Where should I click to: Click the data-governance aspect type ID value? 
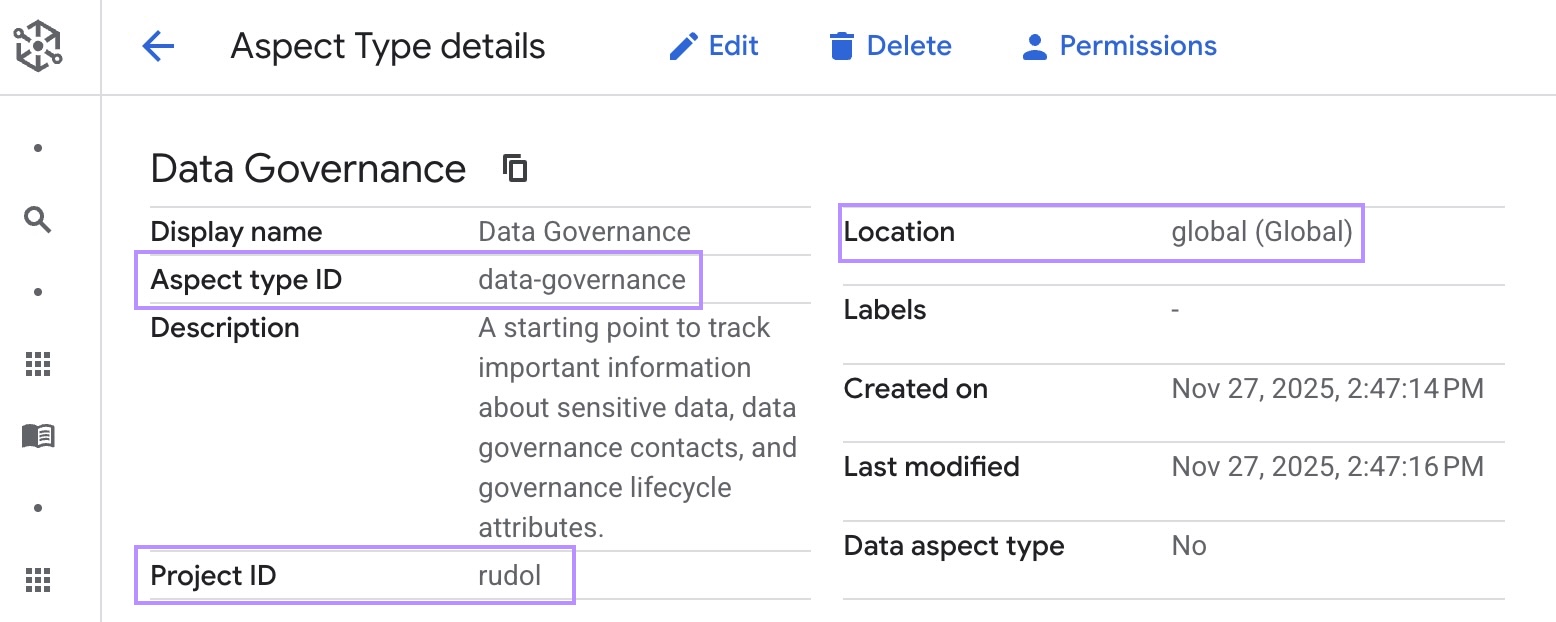point(582,280)
